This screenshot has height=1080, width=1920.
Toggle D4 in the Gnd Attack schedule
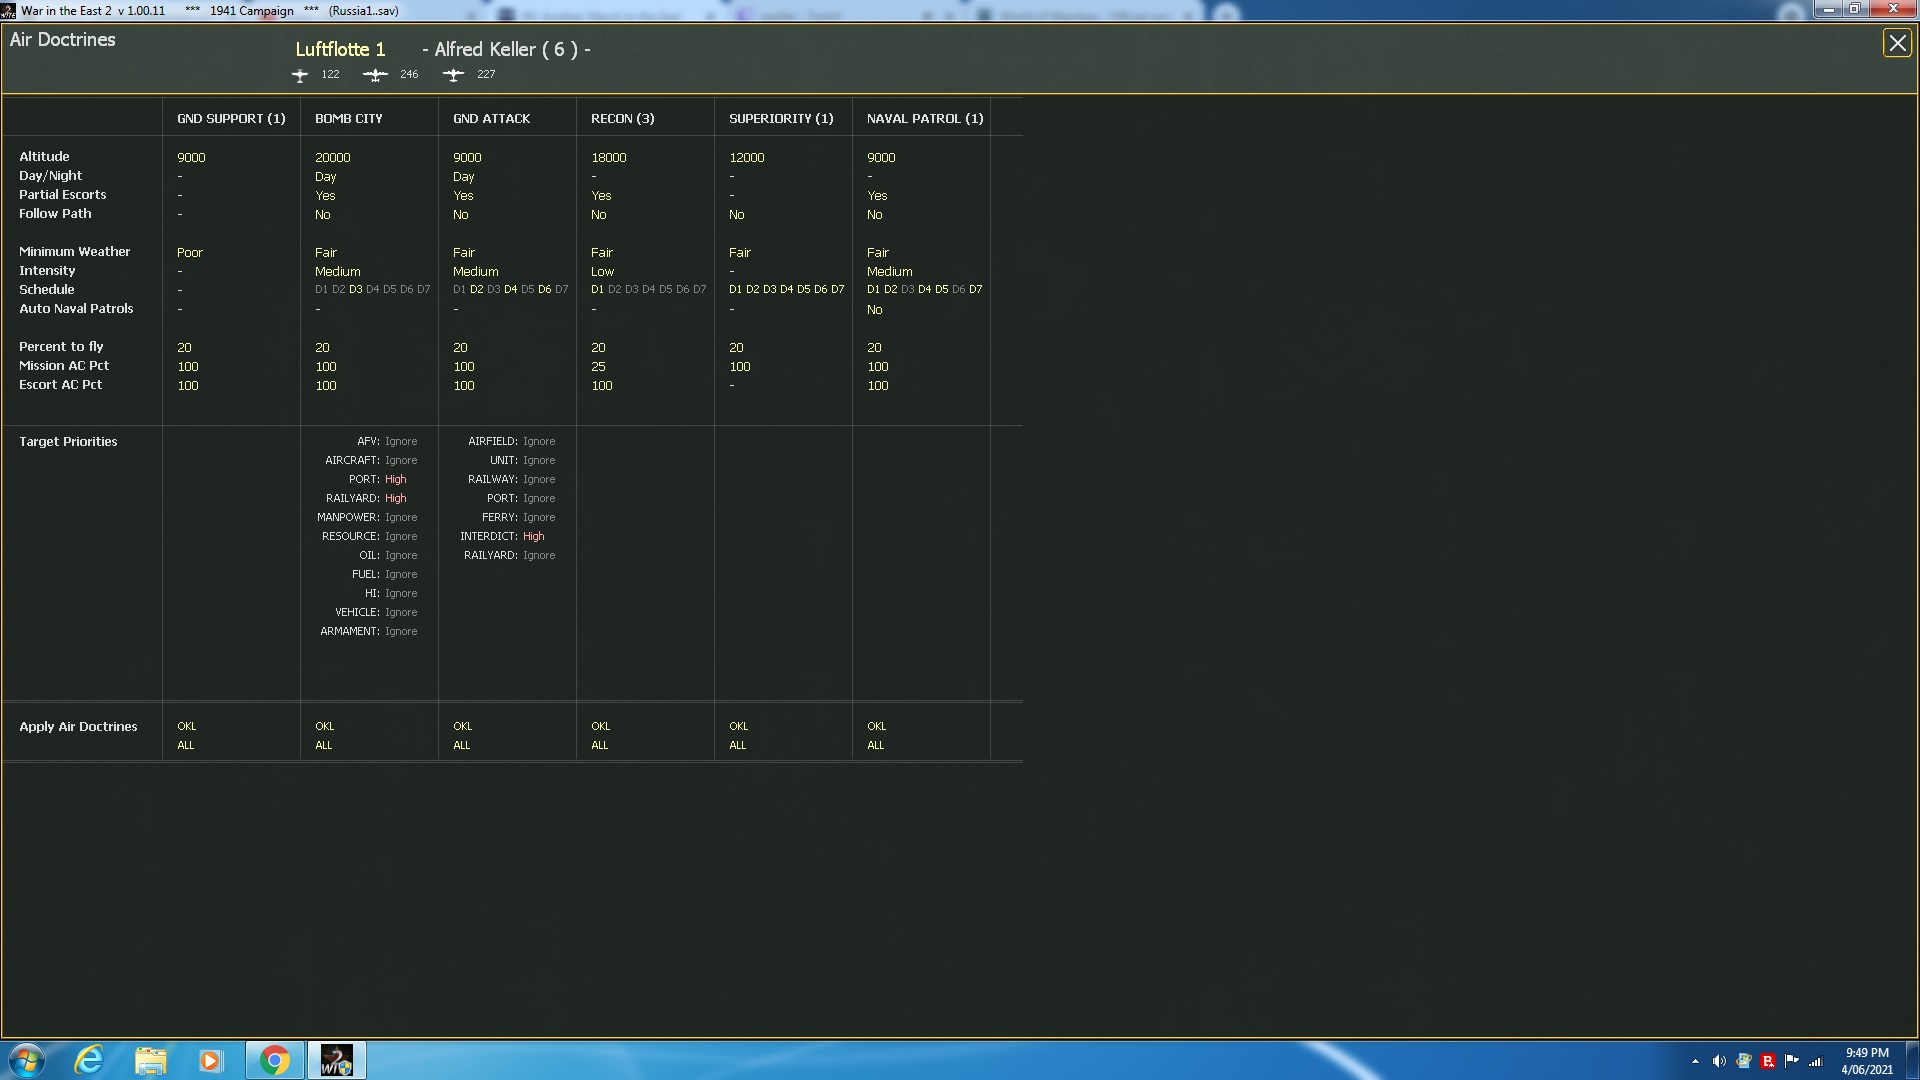510,290
